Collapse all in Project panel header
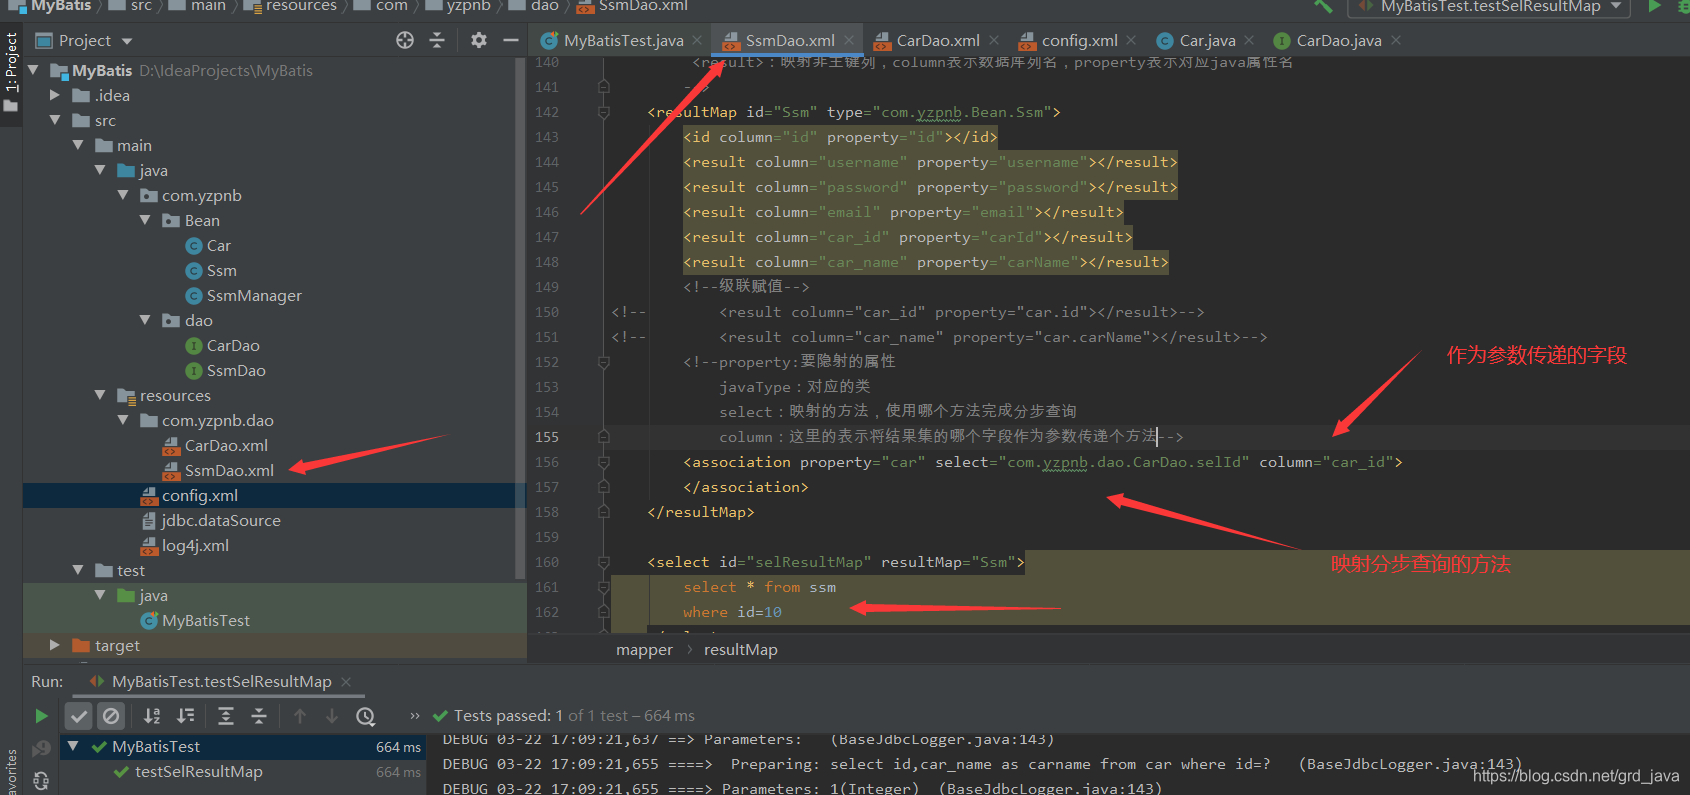 click(437, 40)
